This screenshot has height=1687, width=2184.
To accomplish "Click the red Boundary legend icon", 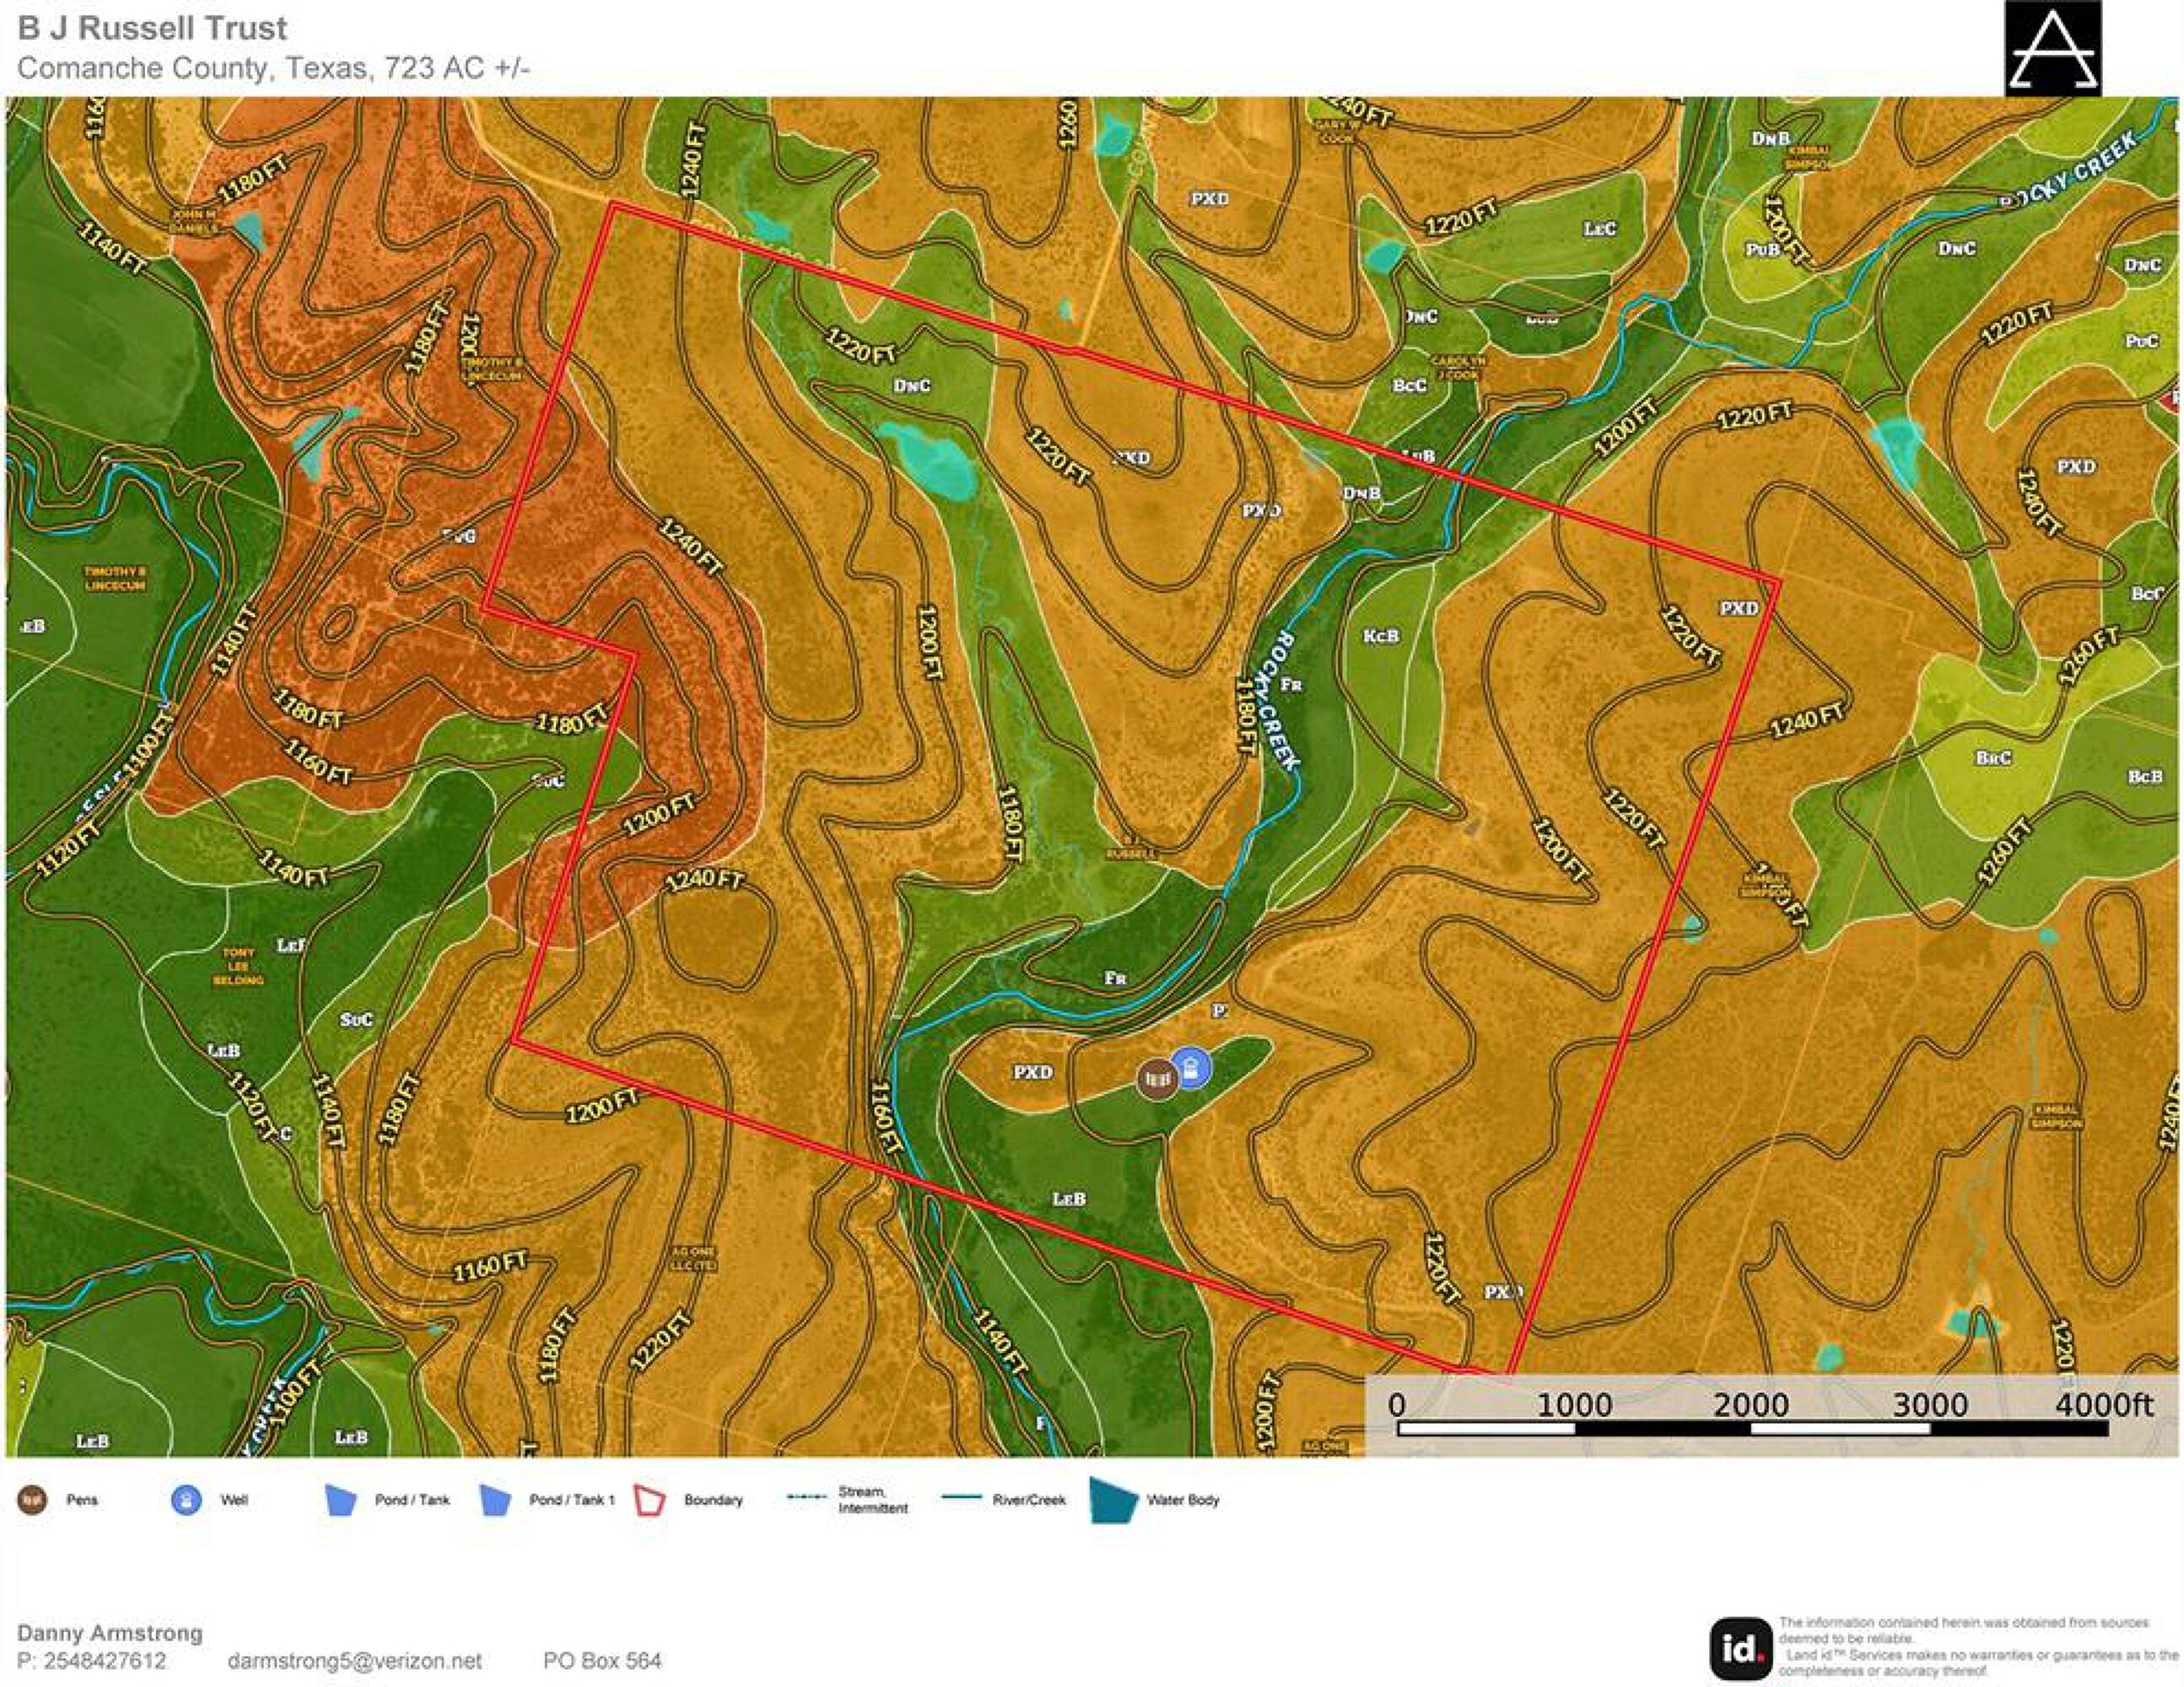I will [x=650, y=1501].
